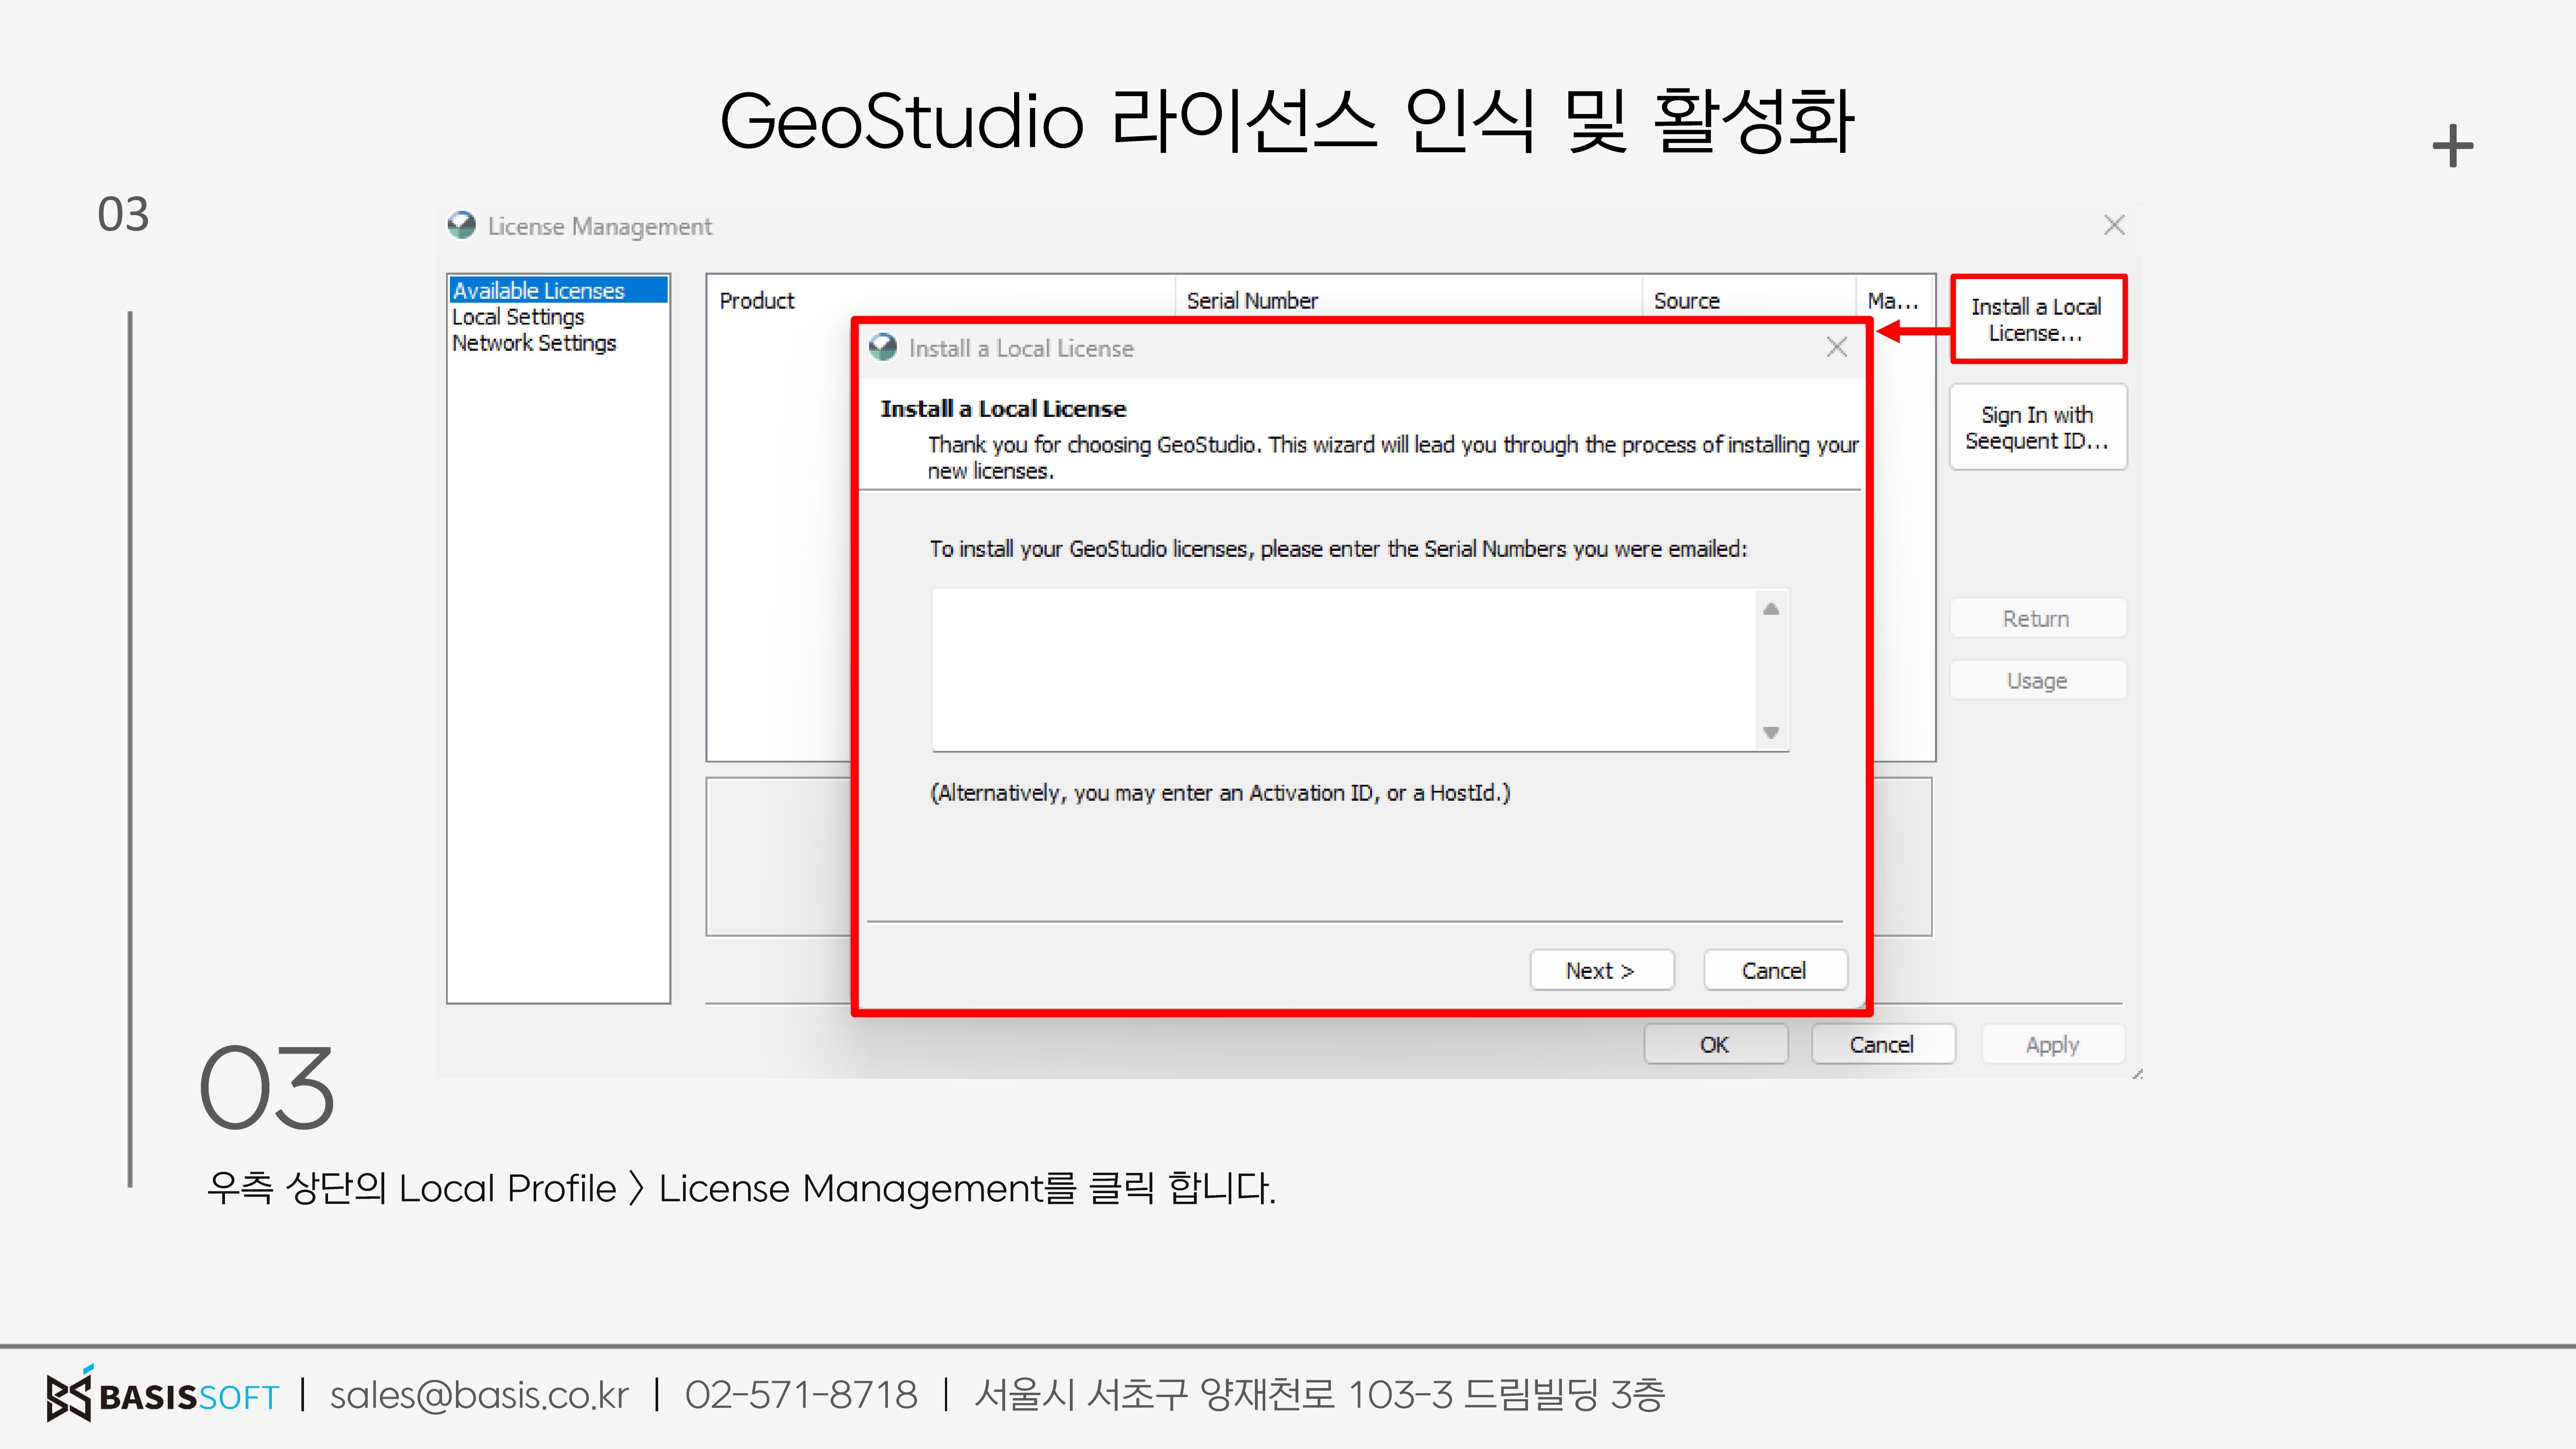This screenshot has width=2576, height=1449.
Task: Click the License Management window icon
Action: [x=461, y=225]
